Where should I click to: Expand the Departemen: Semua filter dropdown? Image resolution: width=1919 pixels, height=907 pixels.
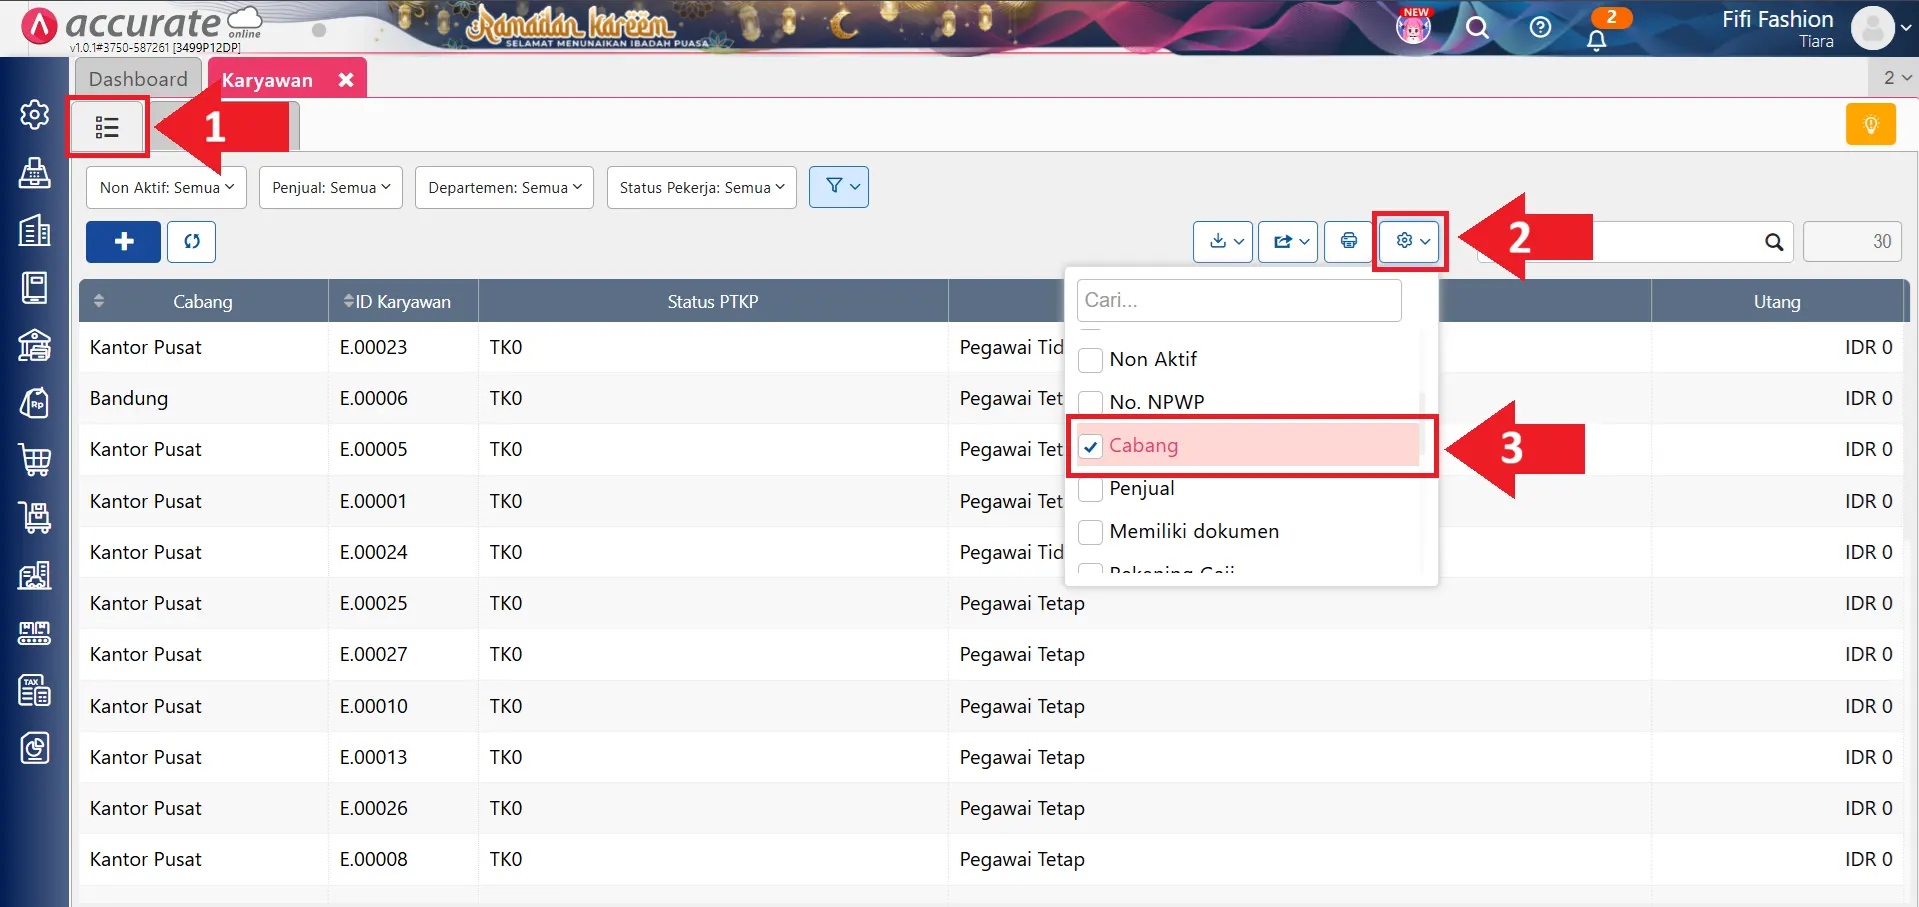504,187
